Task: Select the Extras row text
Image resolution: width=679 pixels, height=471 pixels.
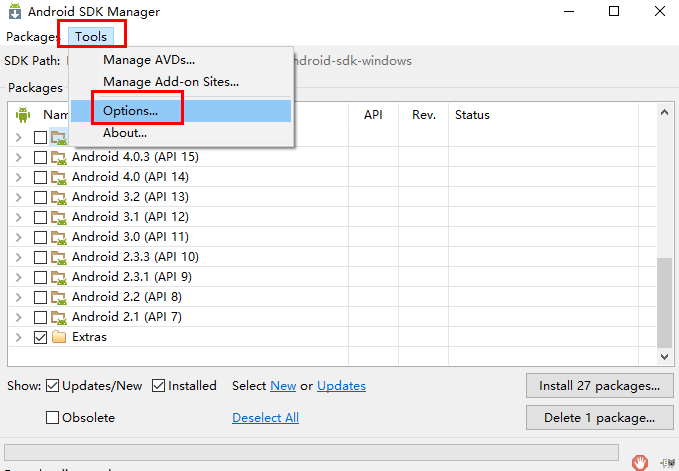Action: 89,337
